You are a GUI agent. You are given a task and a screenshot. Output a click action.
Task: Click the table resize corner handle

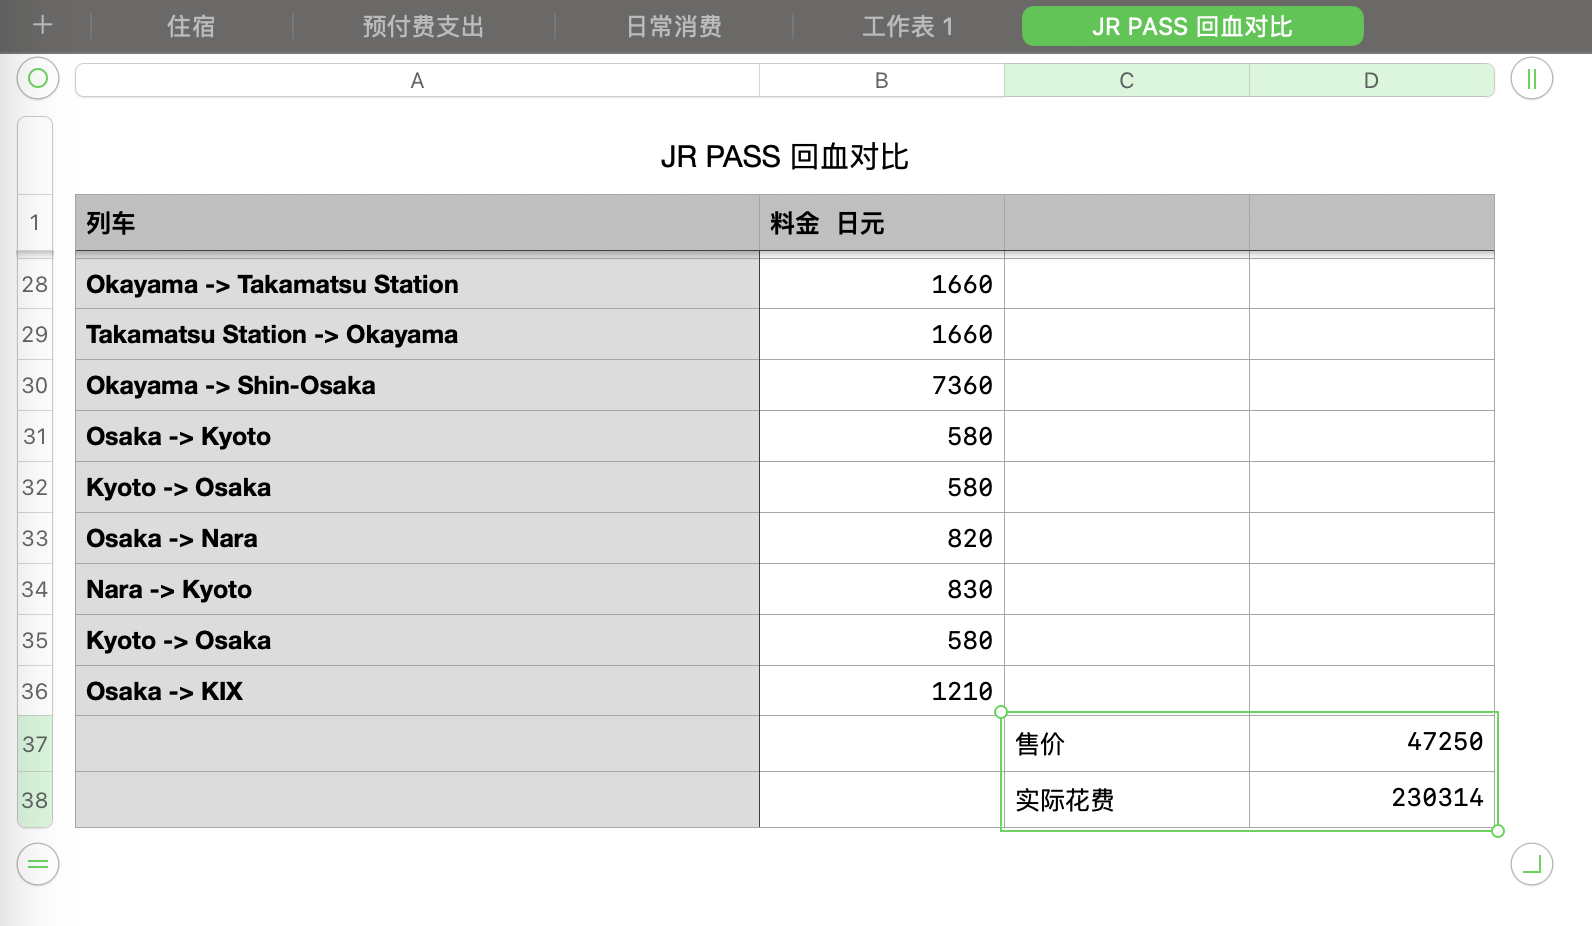click(1531, 864)
